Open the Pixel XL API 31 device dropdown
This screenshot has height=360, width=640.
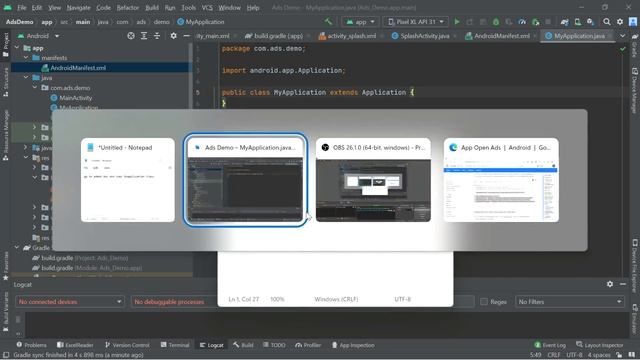[416, 22]
